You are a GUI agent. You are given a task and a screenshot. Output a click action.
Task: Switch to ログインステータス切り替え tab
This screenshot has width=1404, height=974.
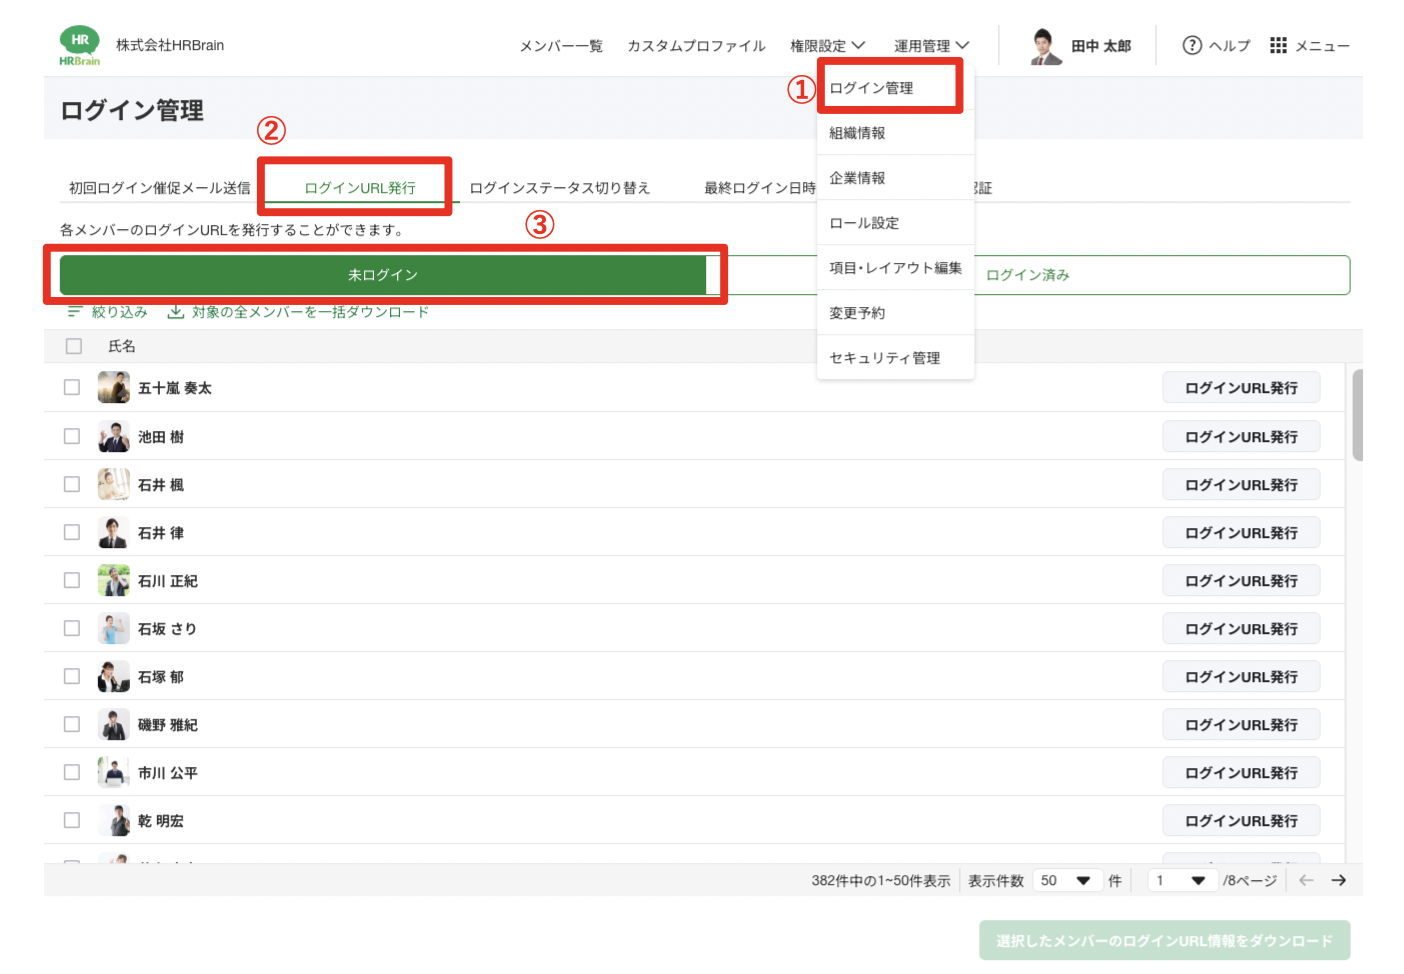pos(559,188)
